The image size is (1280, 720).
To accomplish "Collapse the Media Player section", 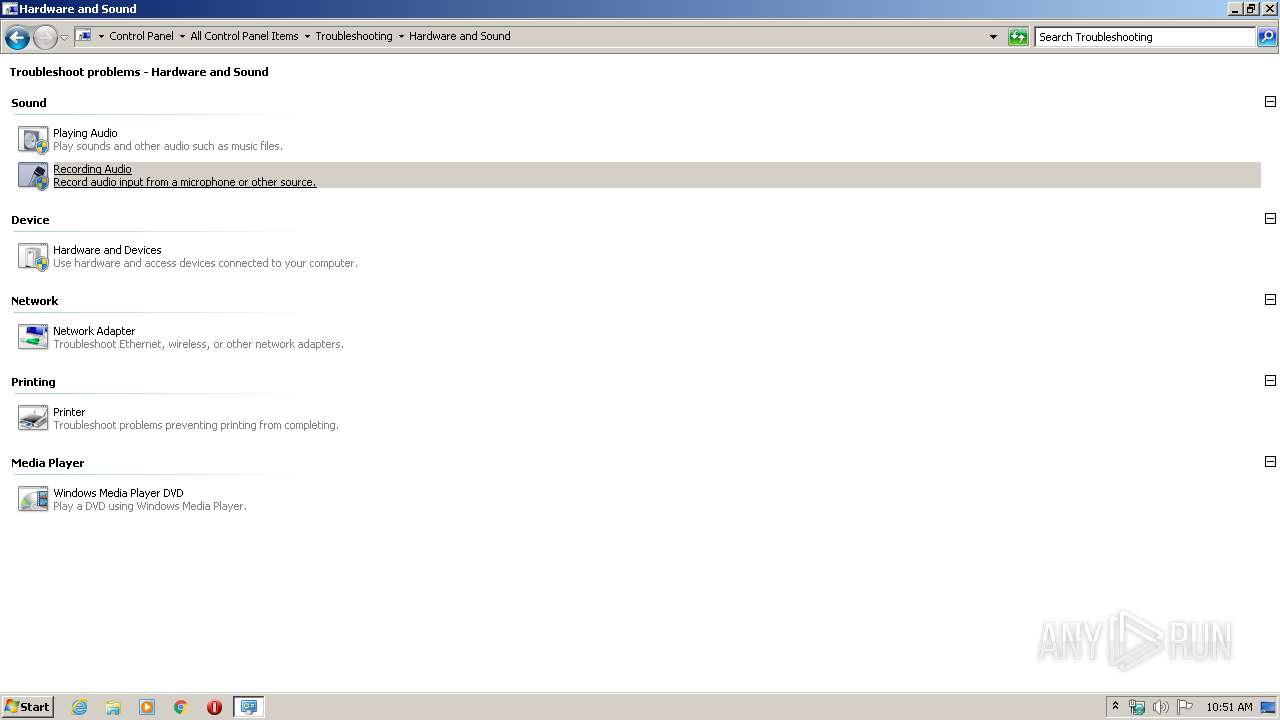I will click(1270, 462).
